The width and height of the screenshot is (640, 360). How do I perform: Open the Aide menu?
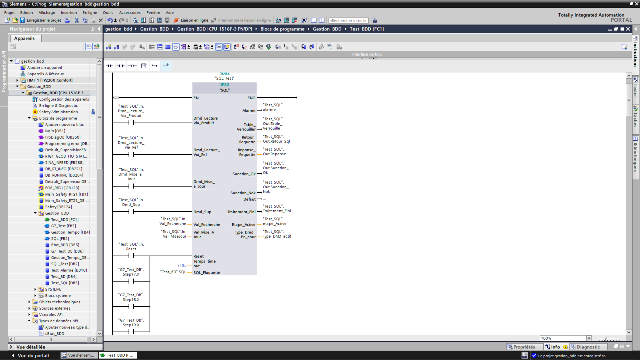coord(169,13)
